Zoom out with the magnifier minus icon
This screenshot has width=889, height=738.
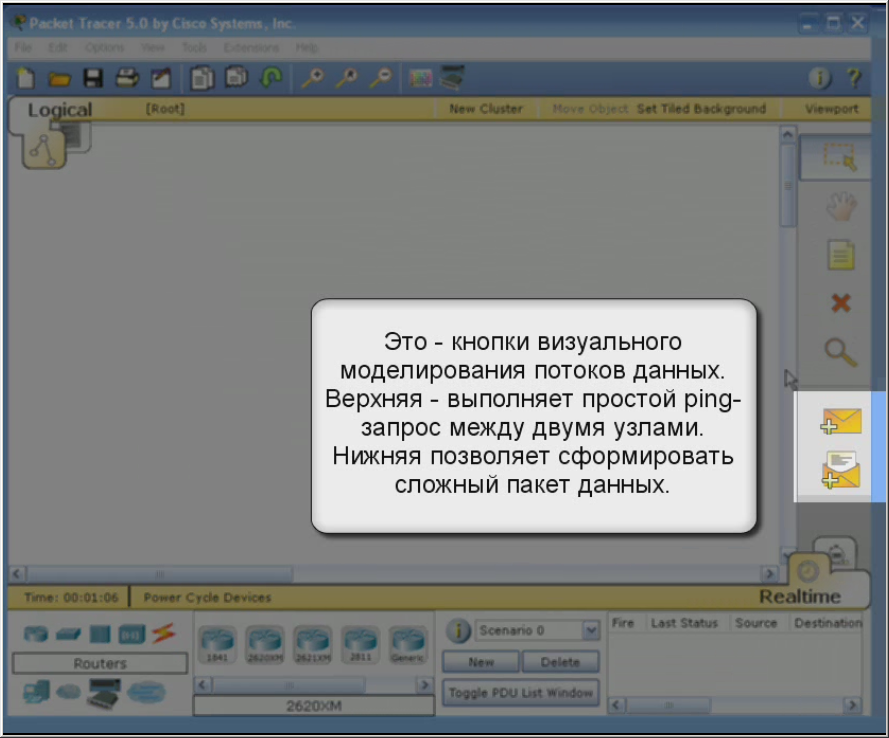[x=380, y=78]
